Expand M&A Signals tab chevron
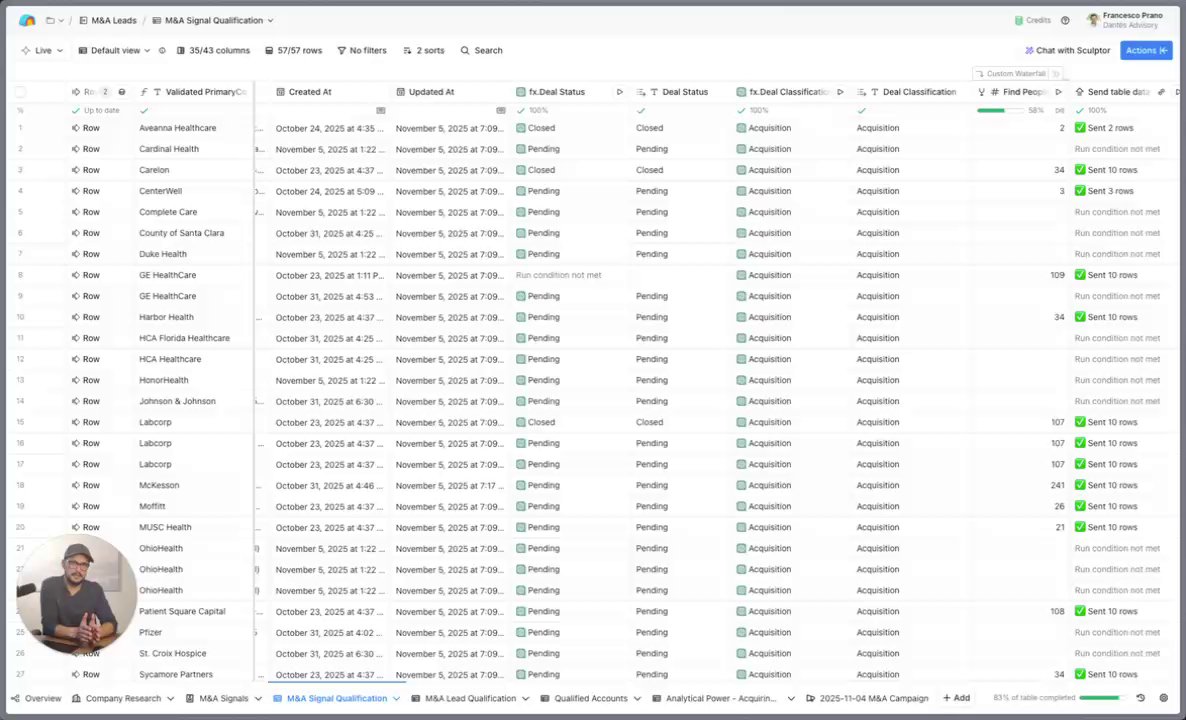Image resolution: width=1186 pixels, height=720 pixels. pos(258,699)
